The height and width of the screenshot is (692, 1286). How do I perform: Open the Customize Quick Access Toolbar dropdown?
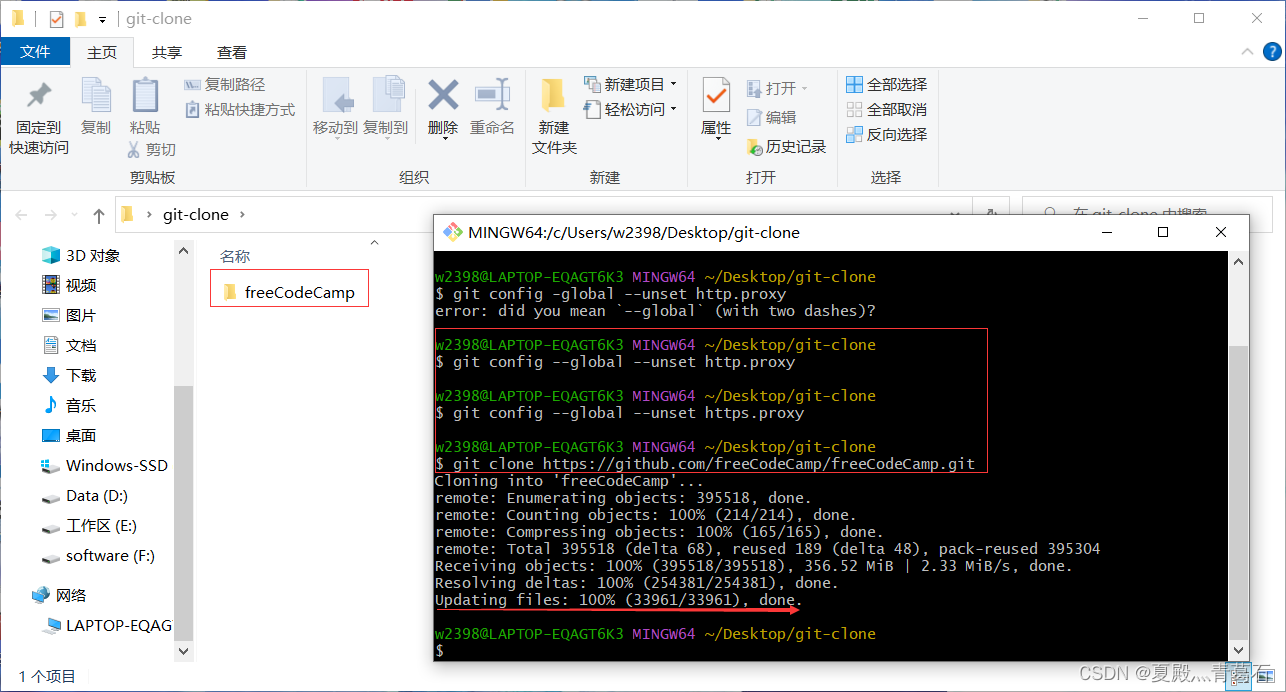click(x=102, y=19)
